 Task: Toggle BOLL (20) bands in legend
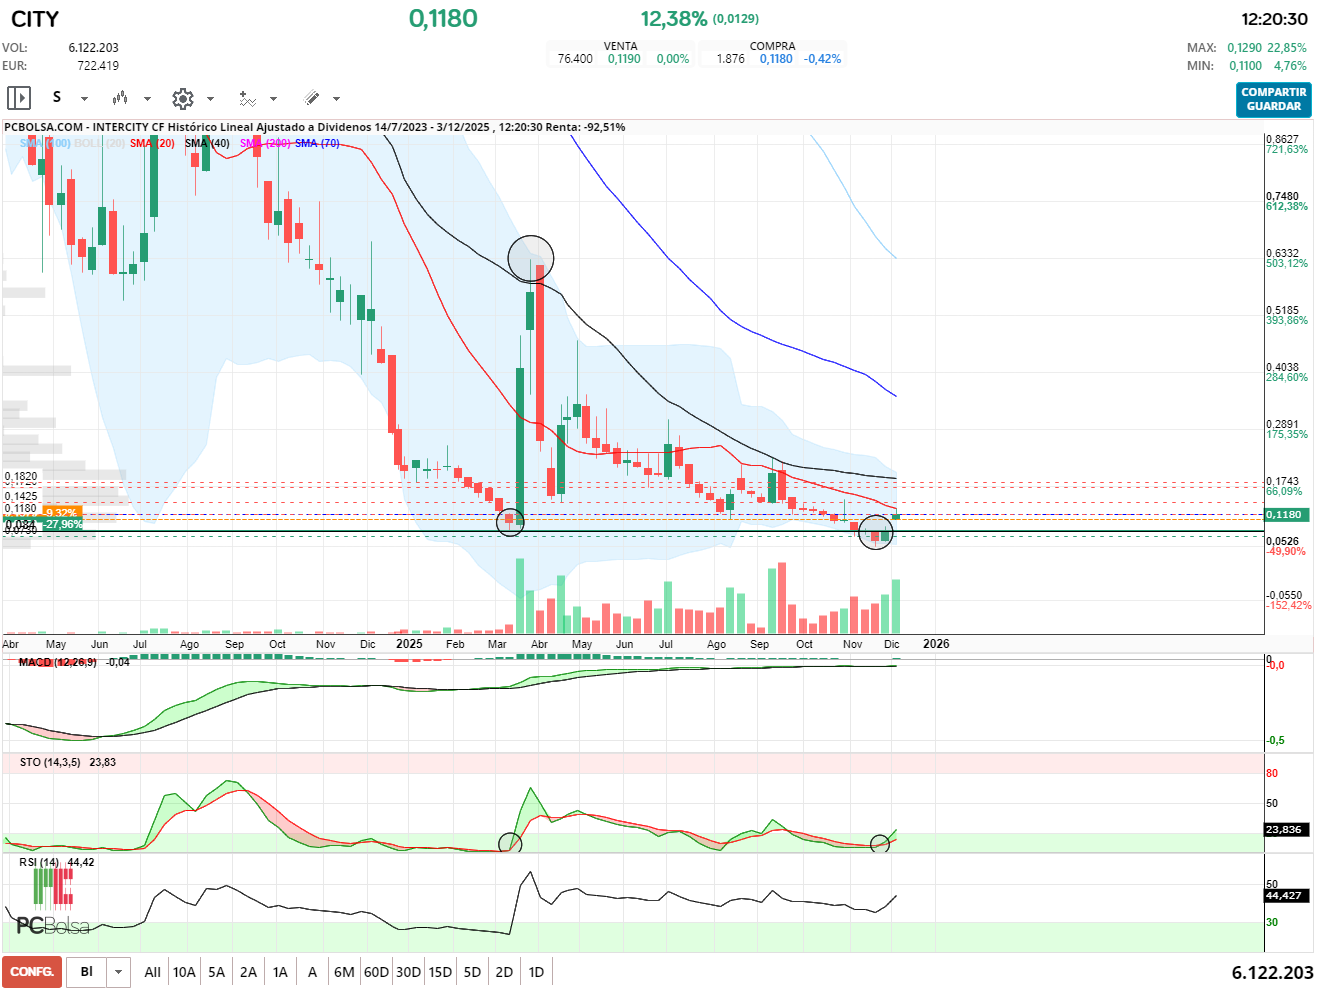tap(100, 144)
